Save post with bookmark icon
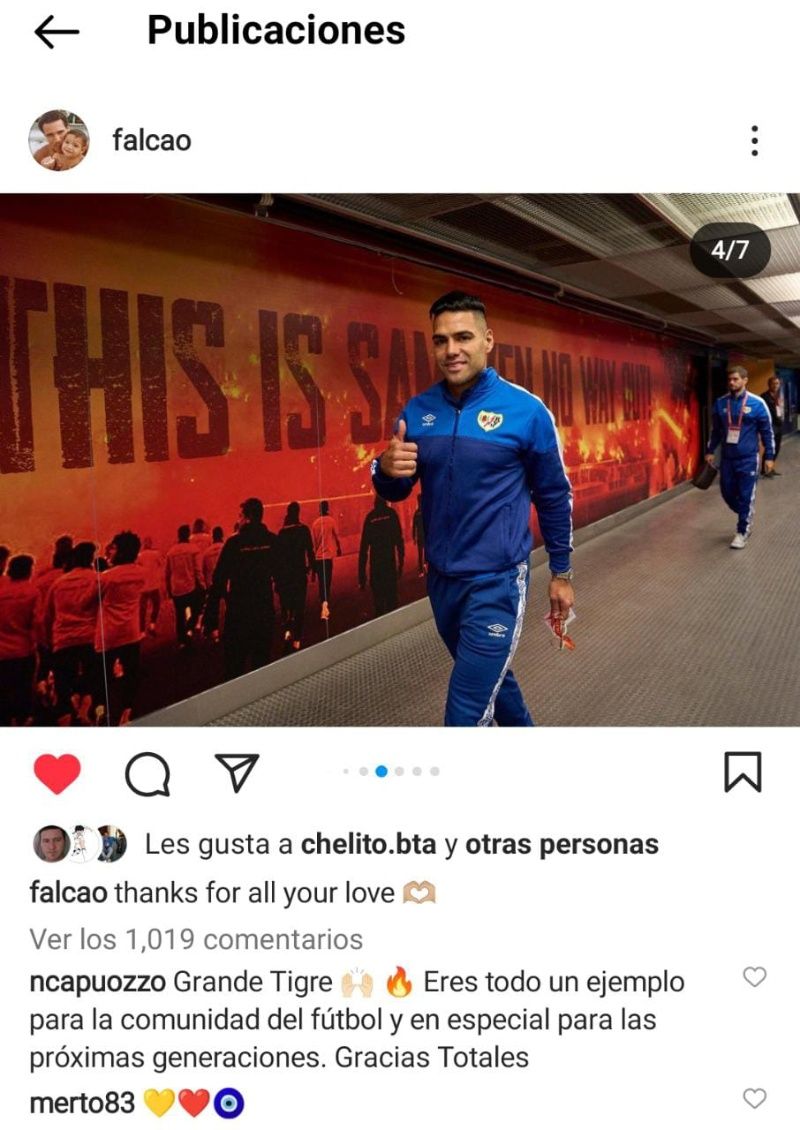The width and height of the screenshot is (800, 1130). pos(742,772)
